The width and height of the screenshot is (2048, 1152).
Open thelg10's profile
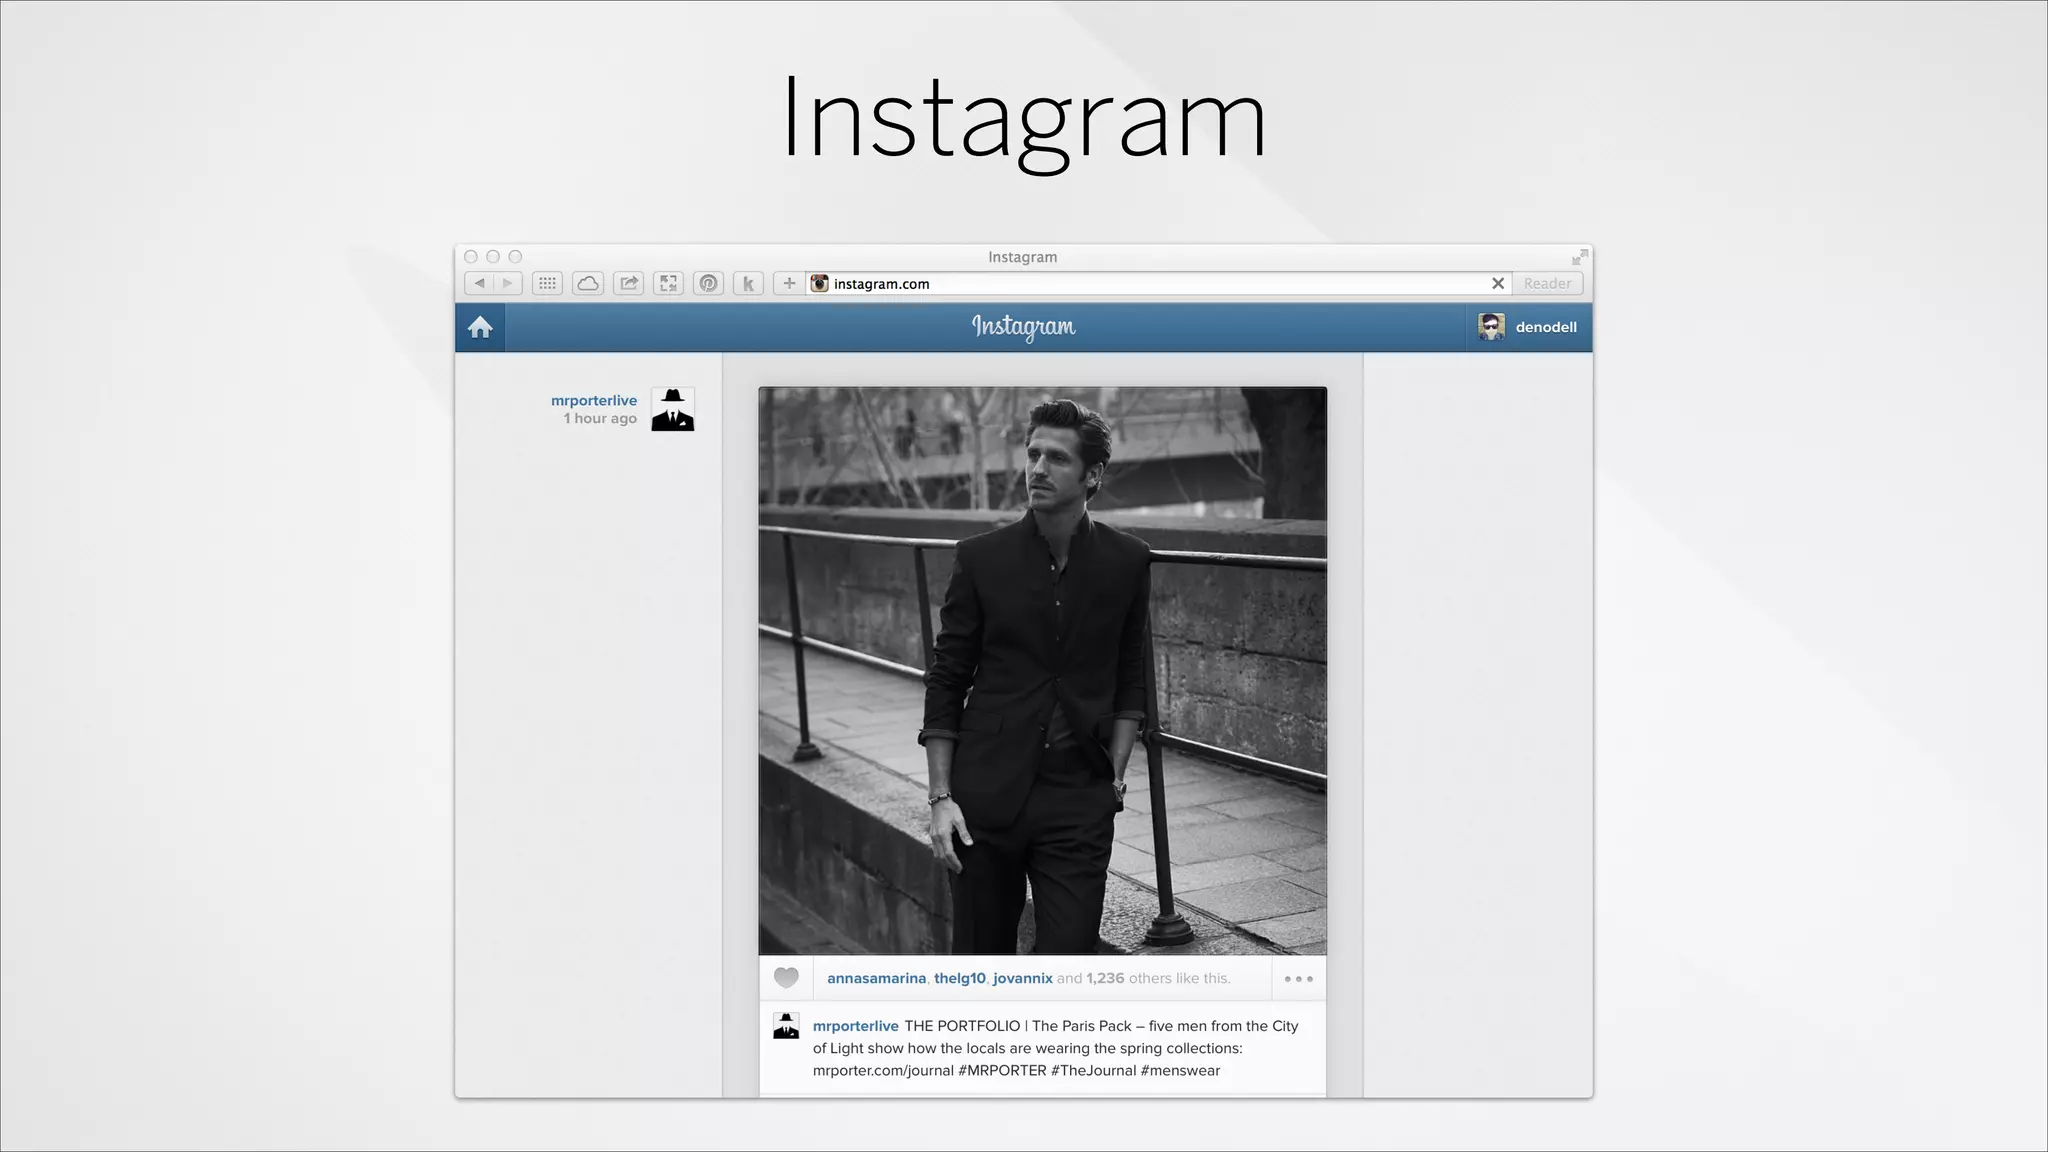pyautogui.click(x=960, y=978)
